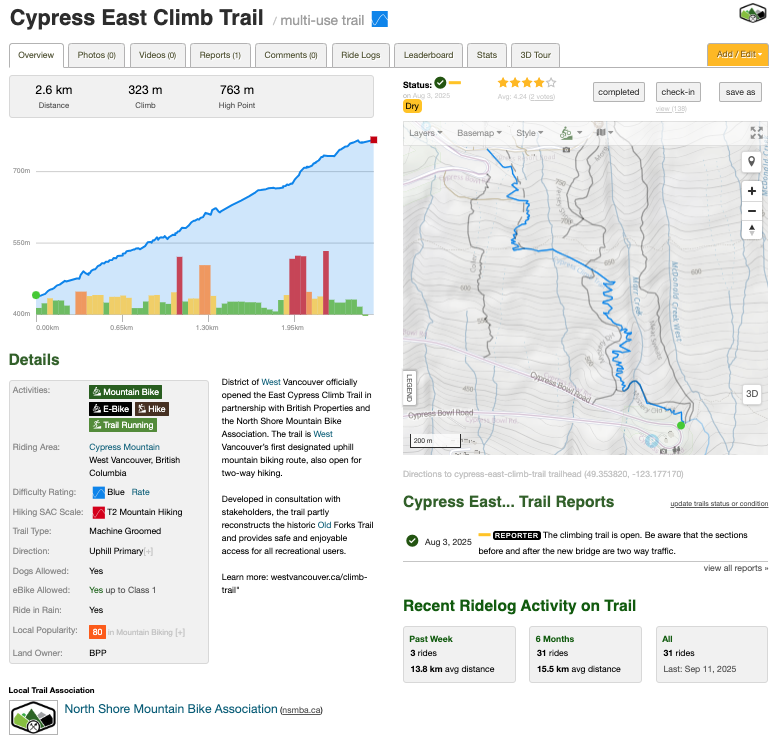Open the 6 Months ridelog card
The width and height of the screenshot is (776, 741).
(x=585, y=654)
